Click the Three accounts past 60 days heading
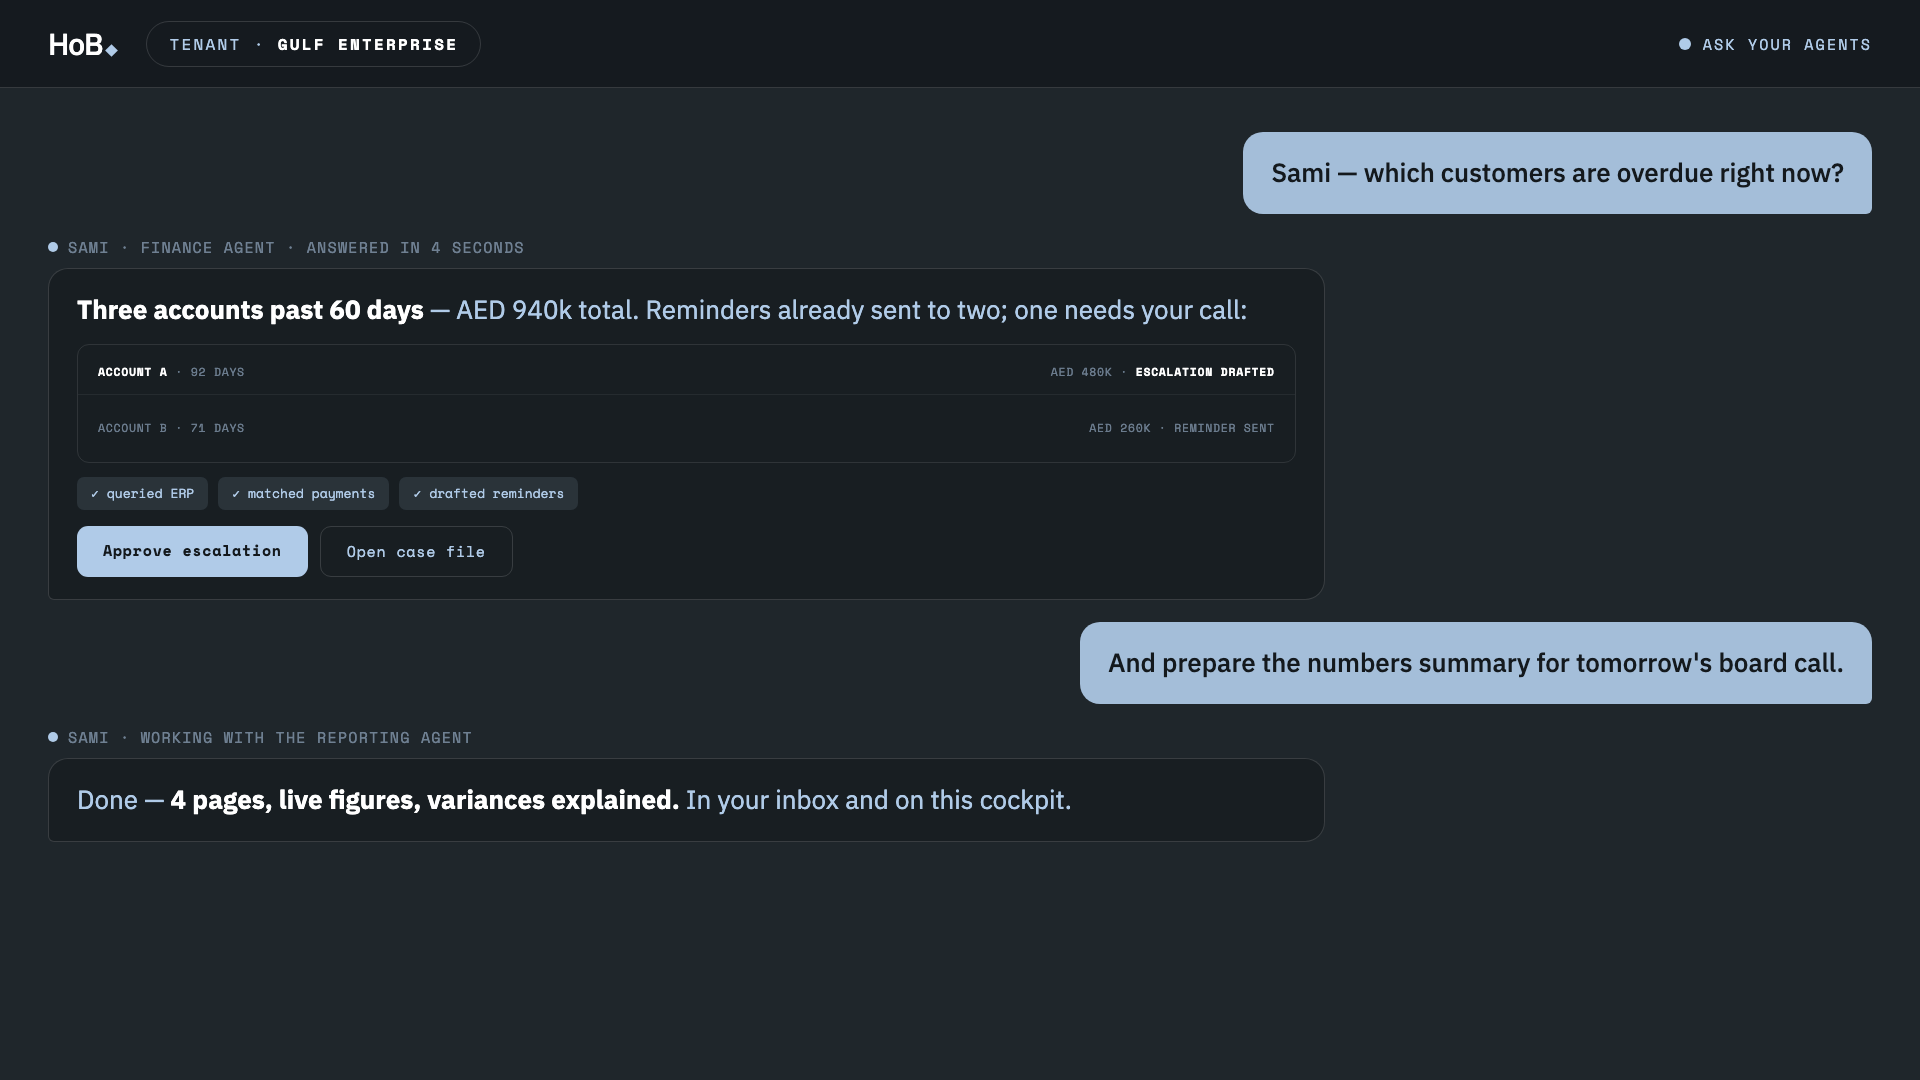Screen dimensions: 1920x1080 (x=250, y=310)
